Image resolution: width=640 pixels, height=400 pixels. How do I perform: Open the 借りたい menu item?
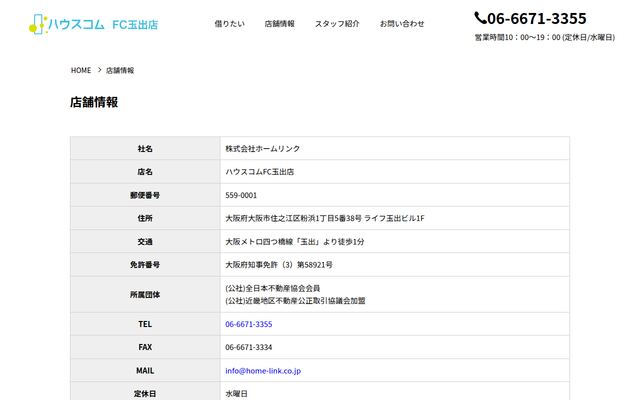(x=229, y=24)
